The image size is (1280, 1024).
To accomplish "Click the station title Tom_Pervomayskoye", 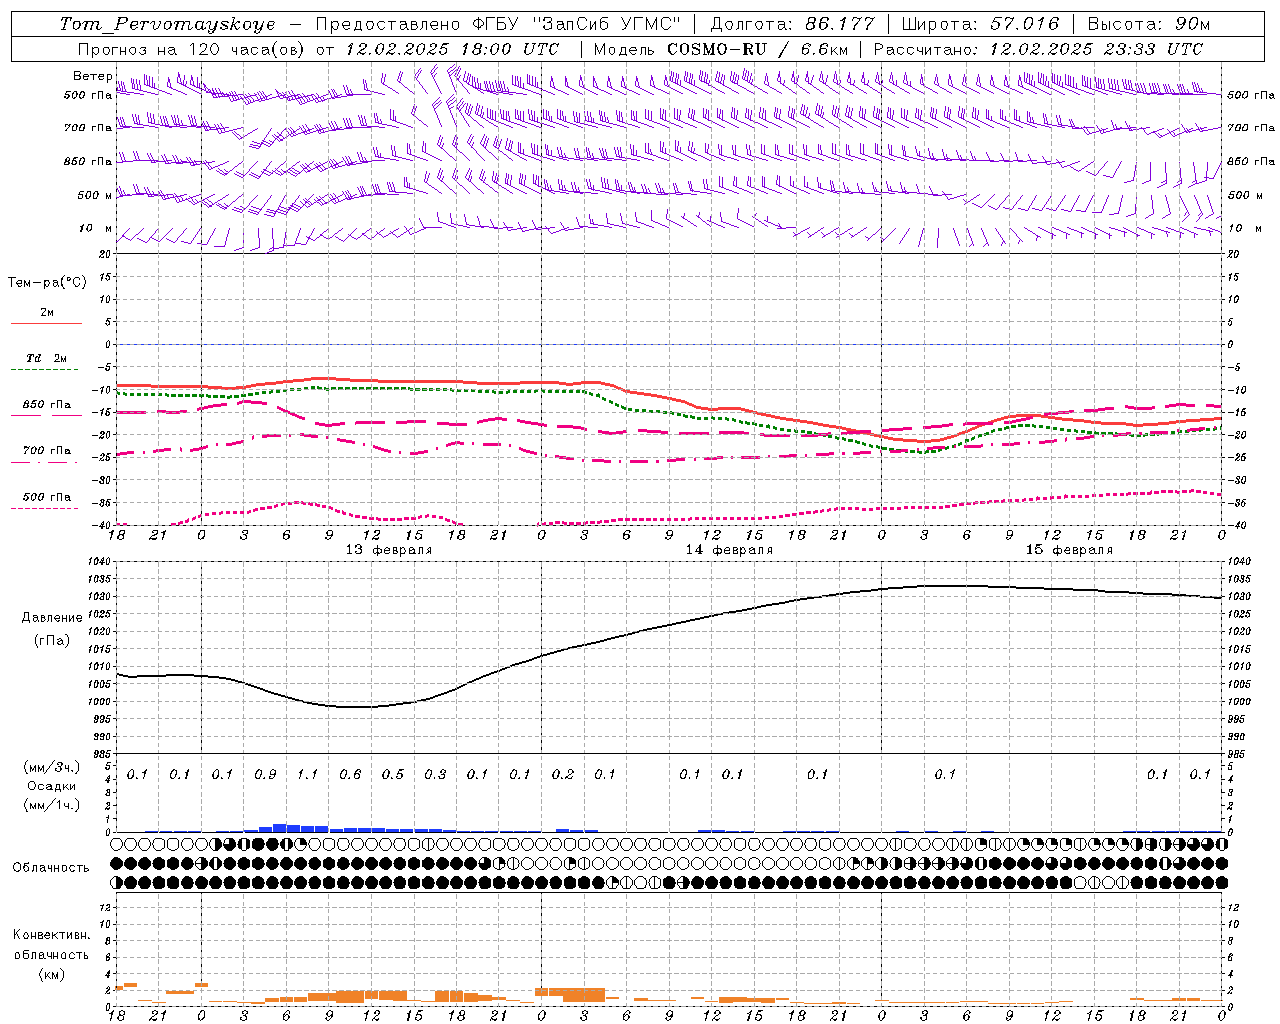I will click(167, 24).
